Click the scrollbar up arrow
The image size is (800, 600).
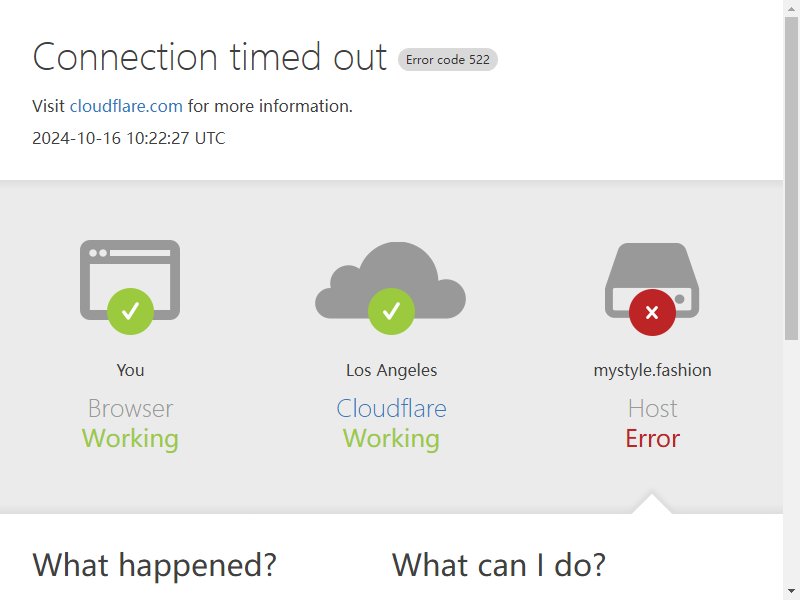click(792, 7)
